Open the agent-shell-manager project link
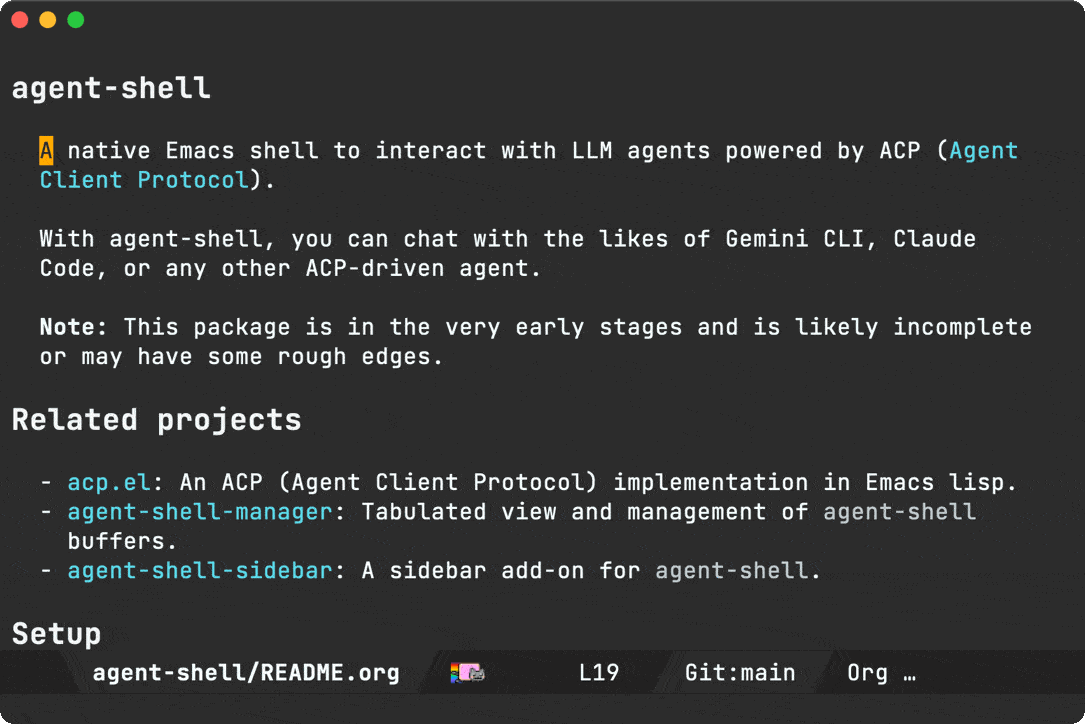The width and height of the screenshot is (1085, 724). [199, 512]
